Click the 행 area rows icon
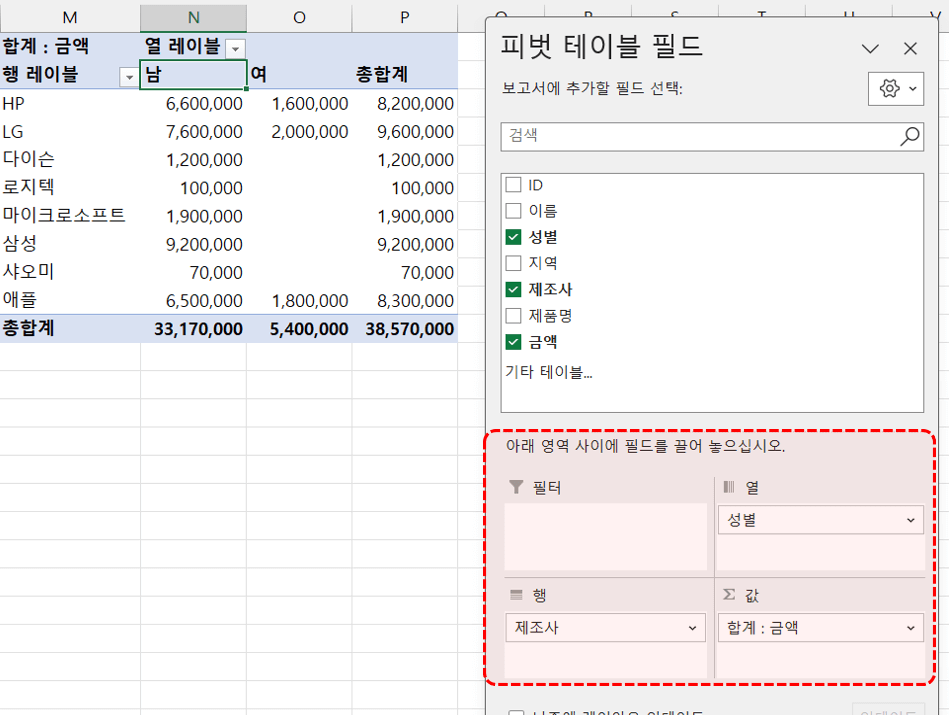Image resolution: width=950 pixels, height=715 pixels. [516, 595]
